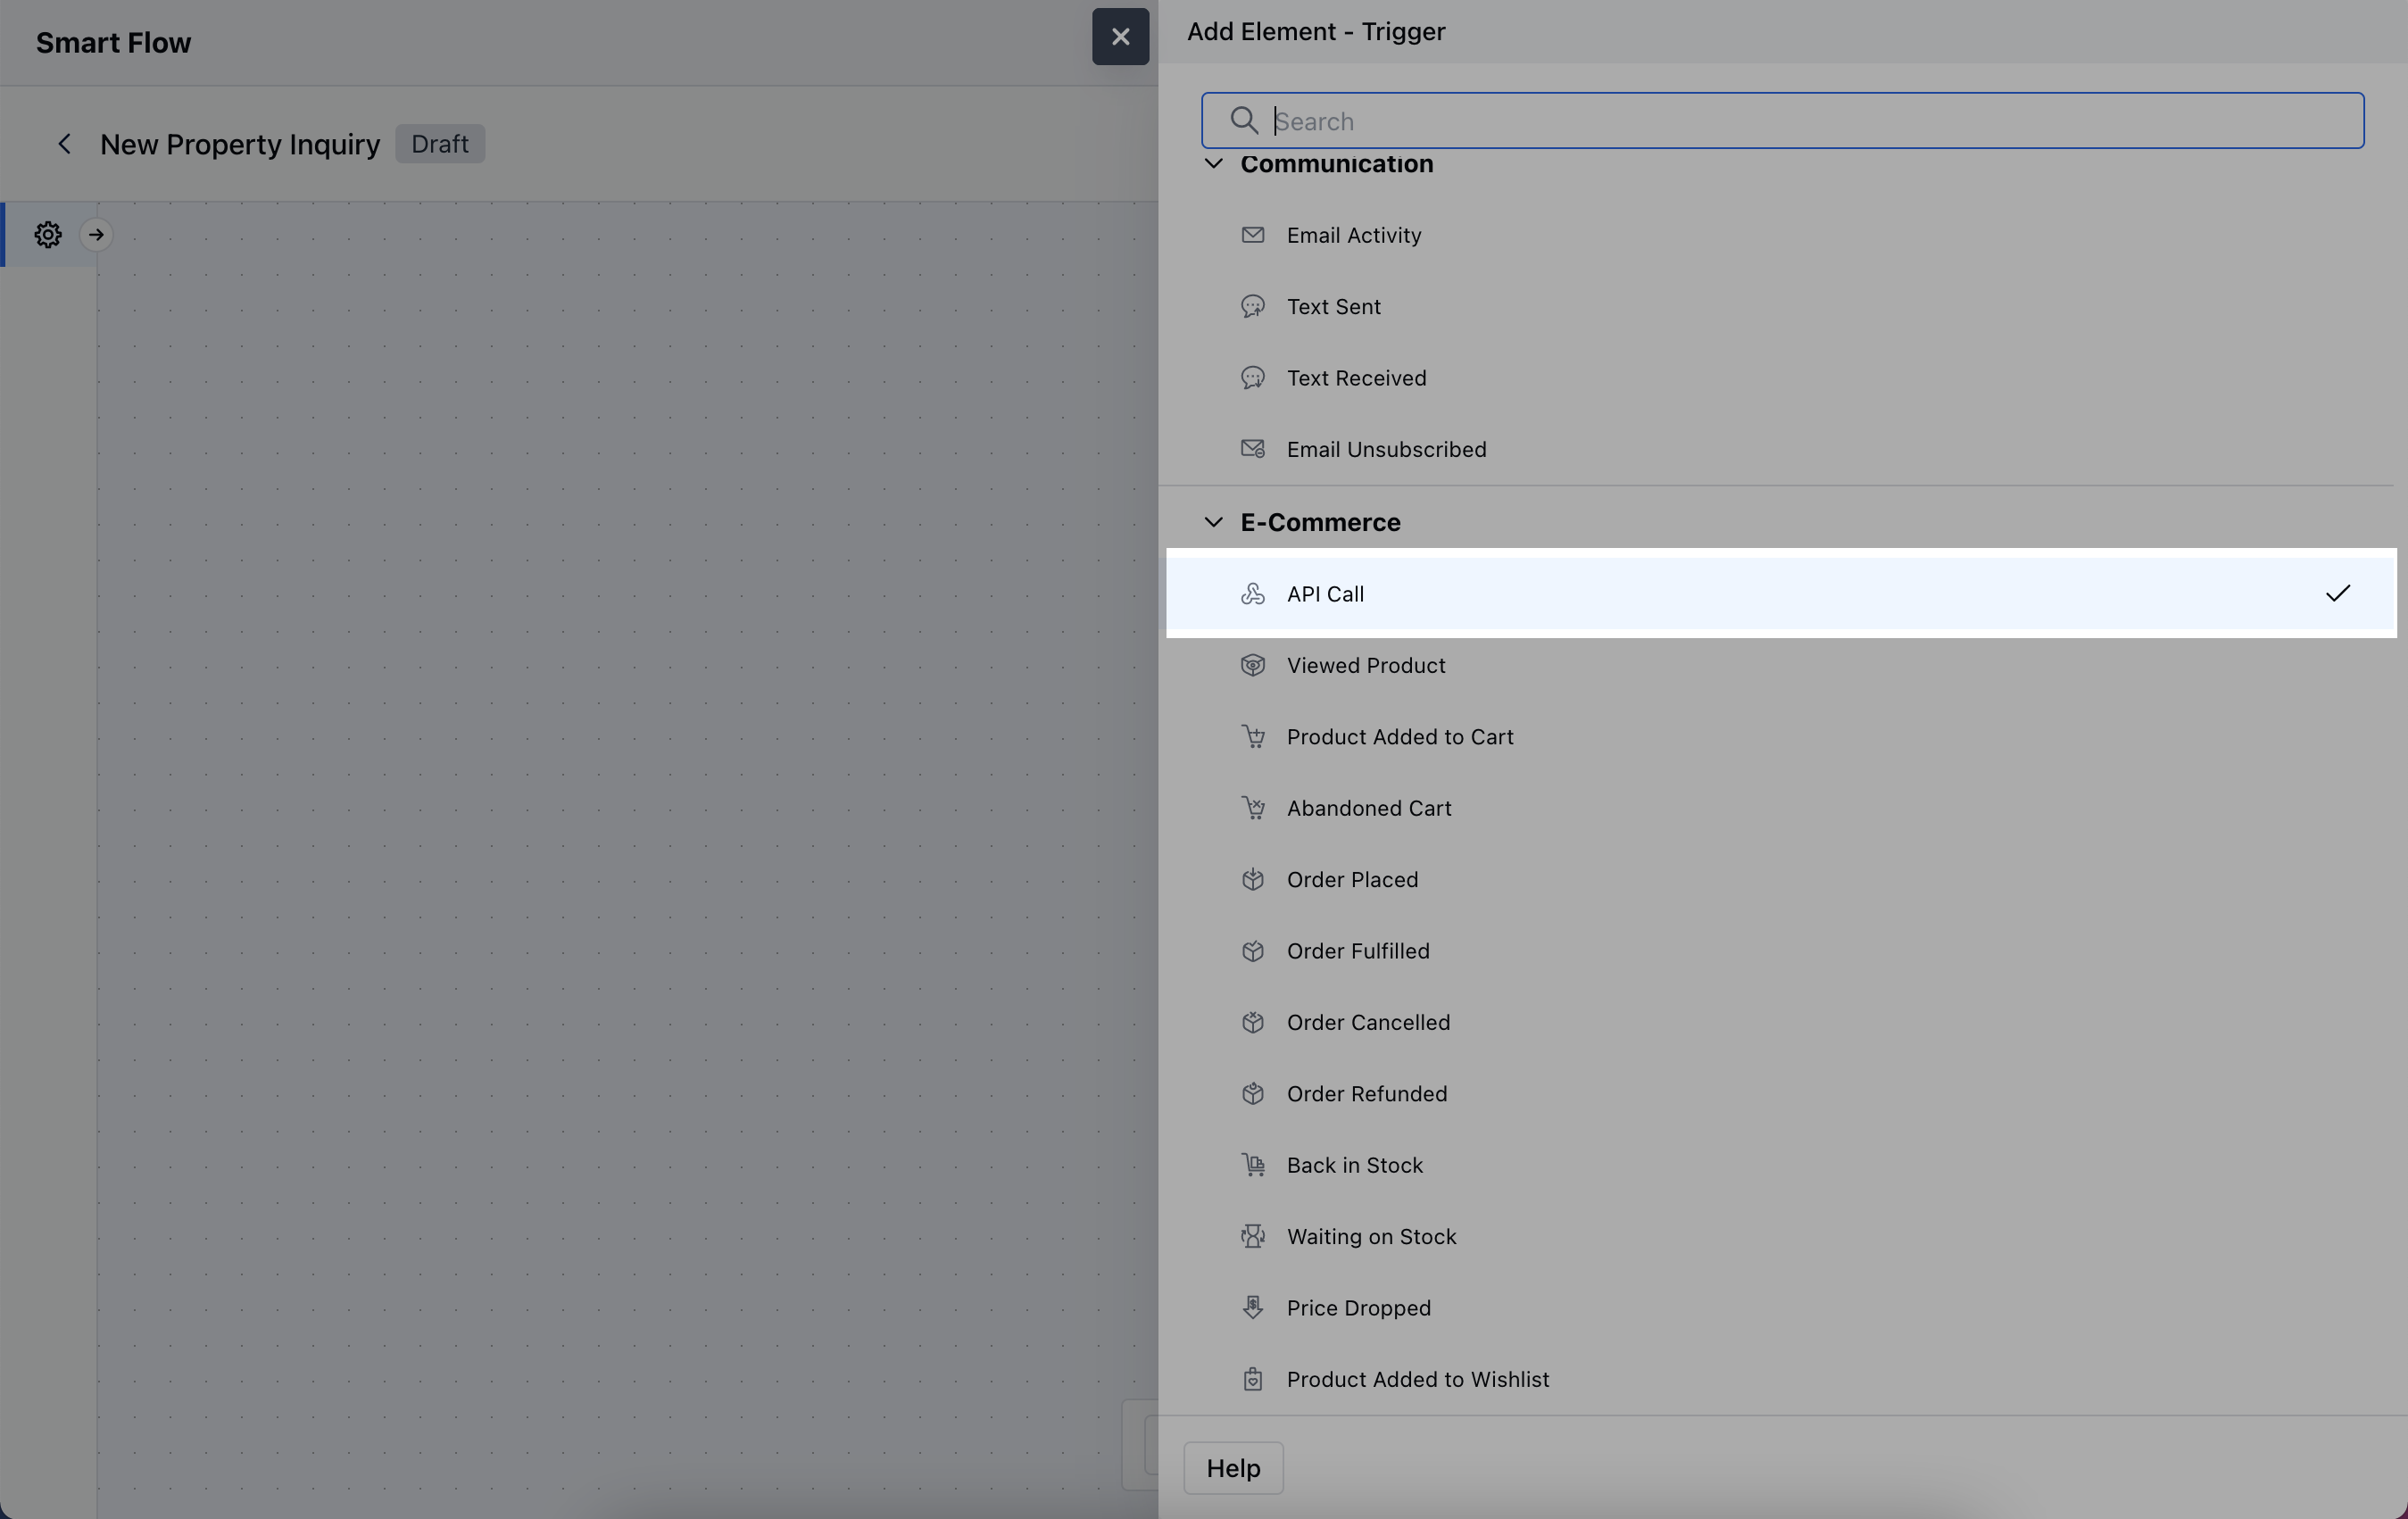The image size is (2408, 1519).
Task: Click the Abandoned Cart icon
Action: click(x=1252, y=808)
